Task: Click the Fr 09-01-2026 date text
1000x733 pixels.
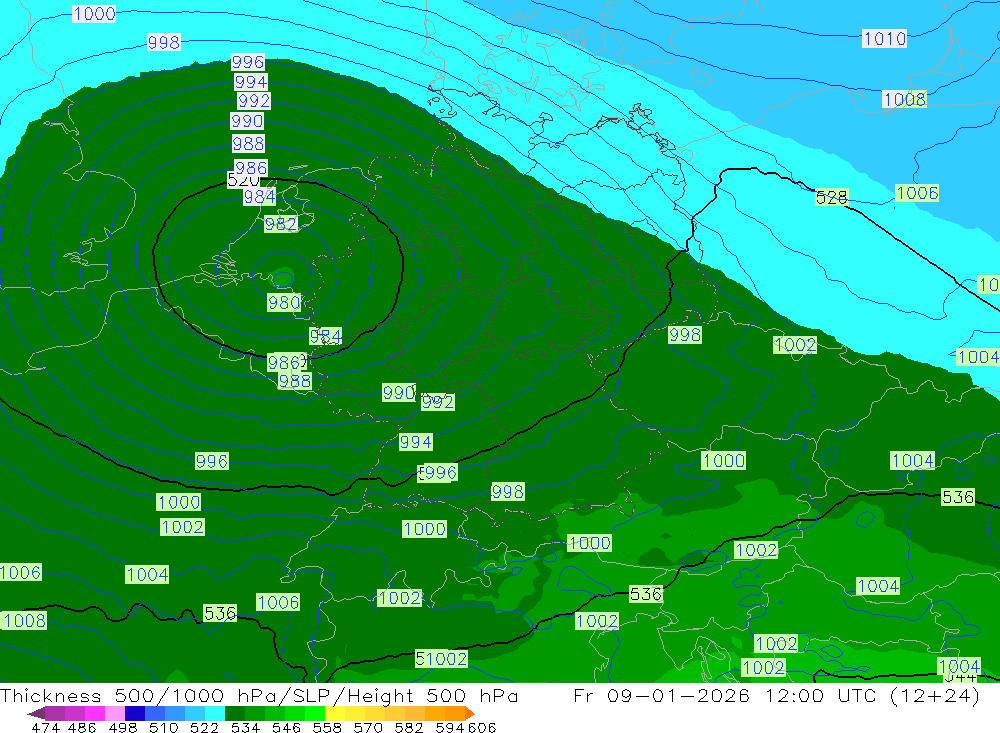Action: 661,695
